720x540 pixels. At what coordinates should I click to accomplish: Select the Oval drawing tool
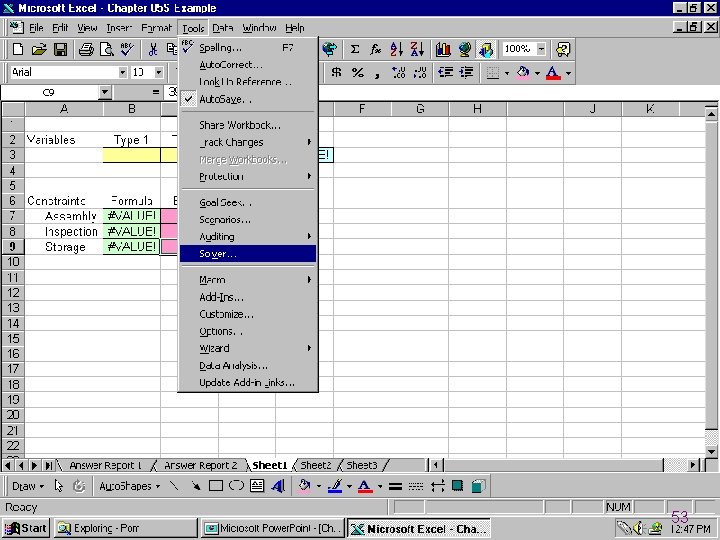pos(236,486)
